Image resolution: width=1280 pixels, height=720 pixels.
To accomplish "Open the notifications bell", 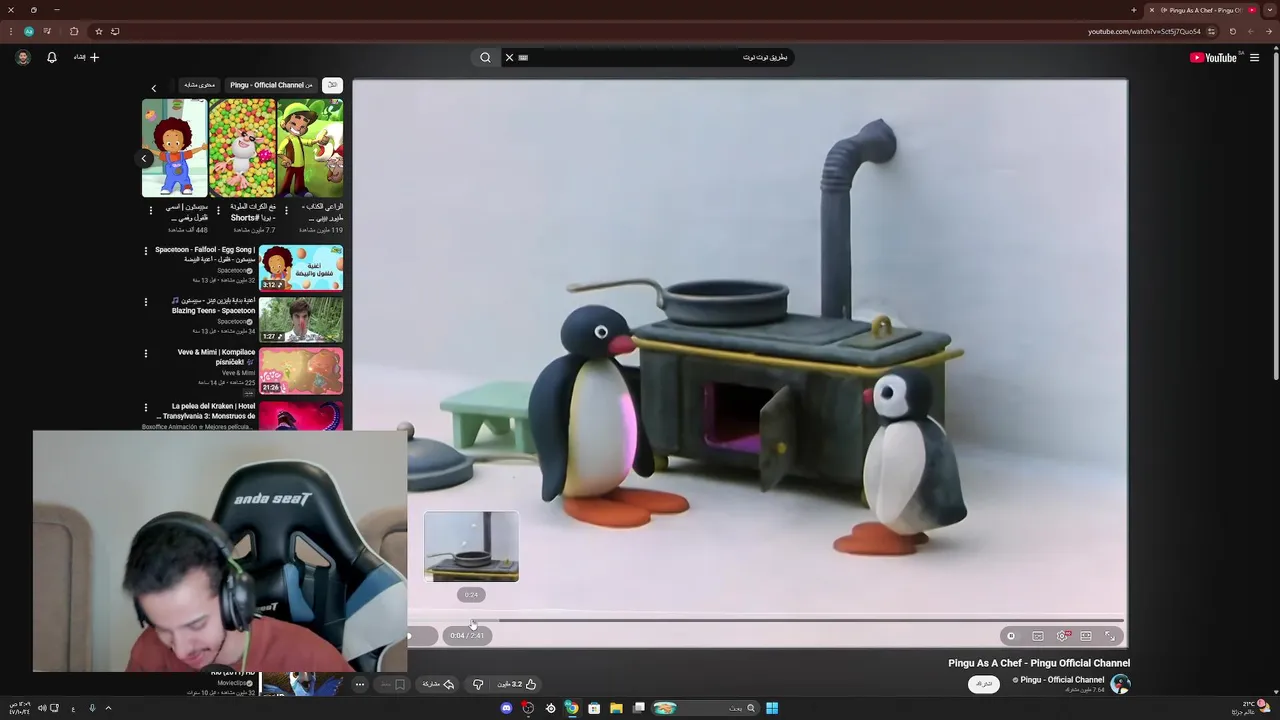I will (x=52, y=58).
